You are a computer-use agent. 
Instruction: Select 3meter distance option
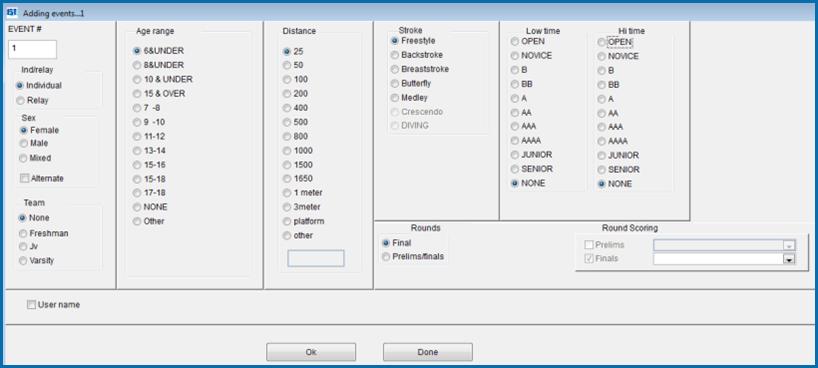tap(302, 207)
